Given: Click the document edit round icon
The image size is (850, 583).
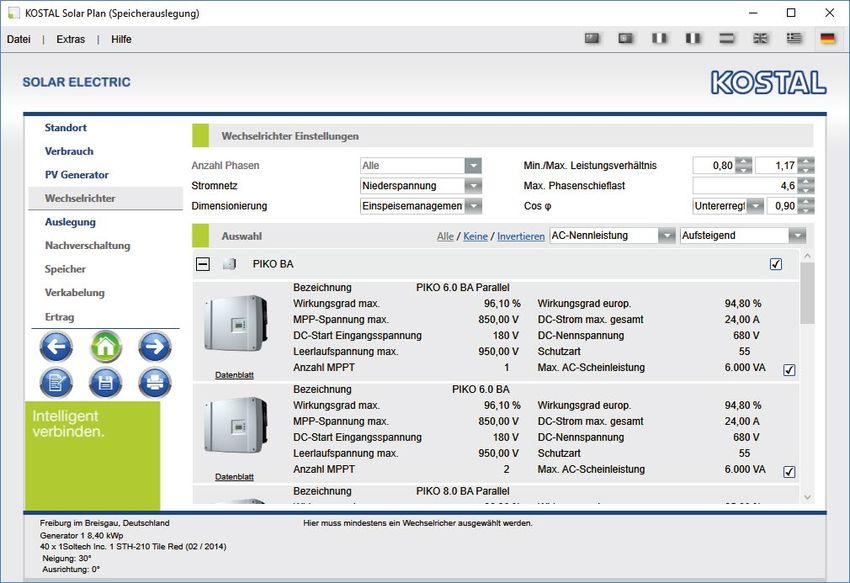Looking at the screenshot, I should pyautogui.click(x=56, y=383).
